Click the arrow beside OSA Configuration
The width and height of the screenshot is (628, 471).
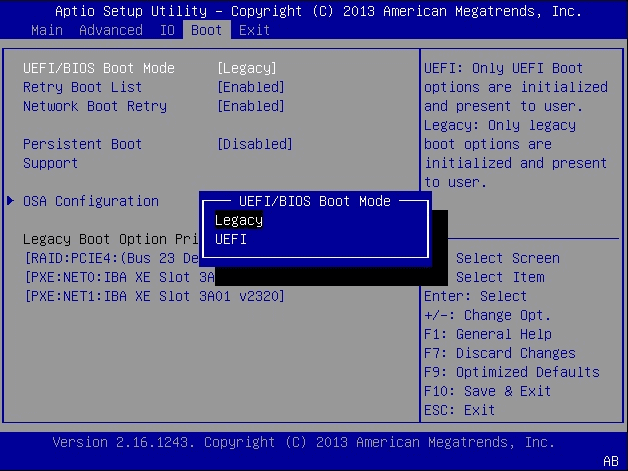coord(10,201)
